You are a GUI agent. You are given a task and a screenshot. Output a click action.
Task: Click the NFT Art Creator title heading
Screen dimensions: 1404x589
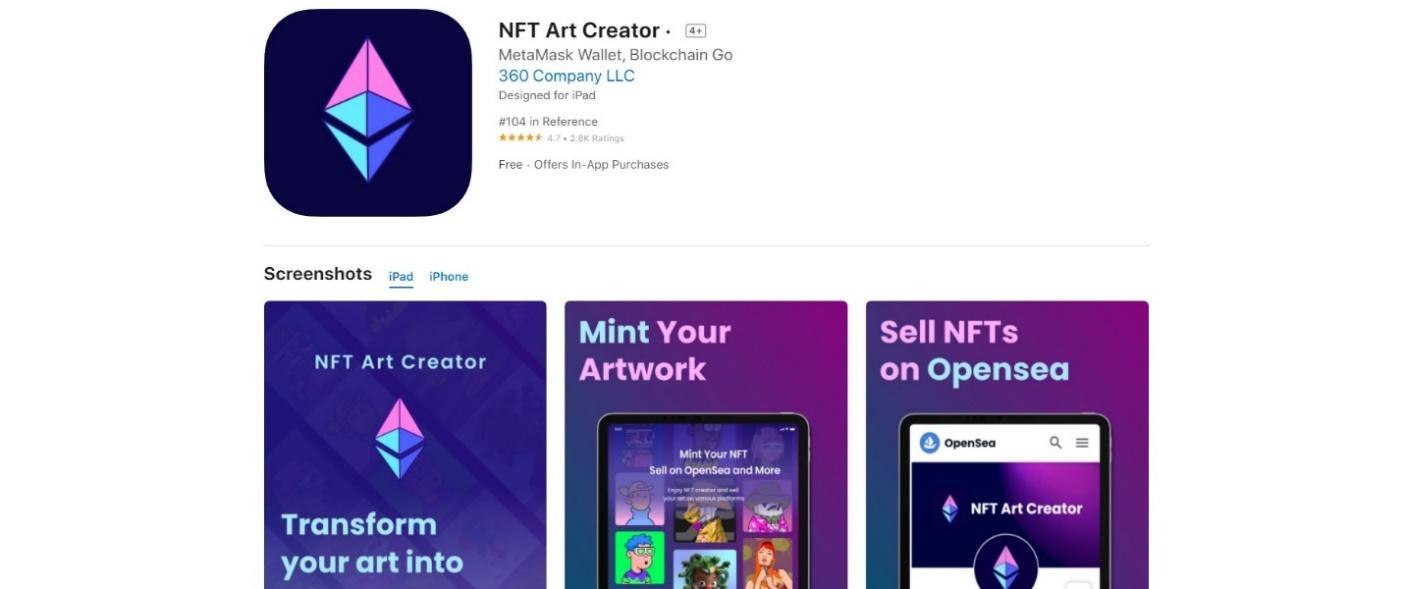[579, 30]
